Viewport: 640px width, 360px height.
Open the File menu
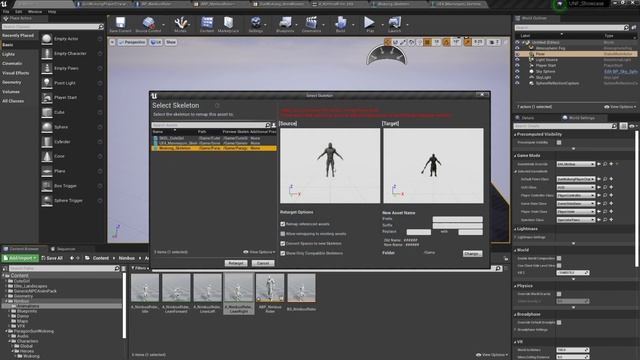pyautogui.click(x=6, y=12)
